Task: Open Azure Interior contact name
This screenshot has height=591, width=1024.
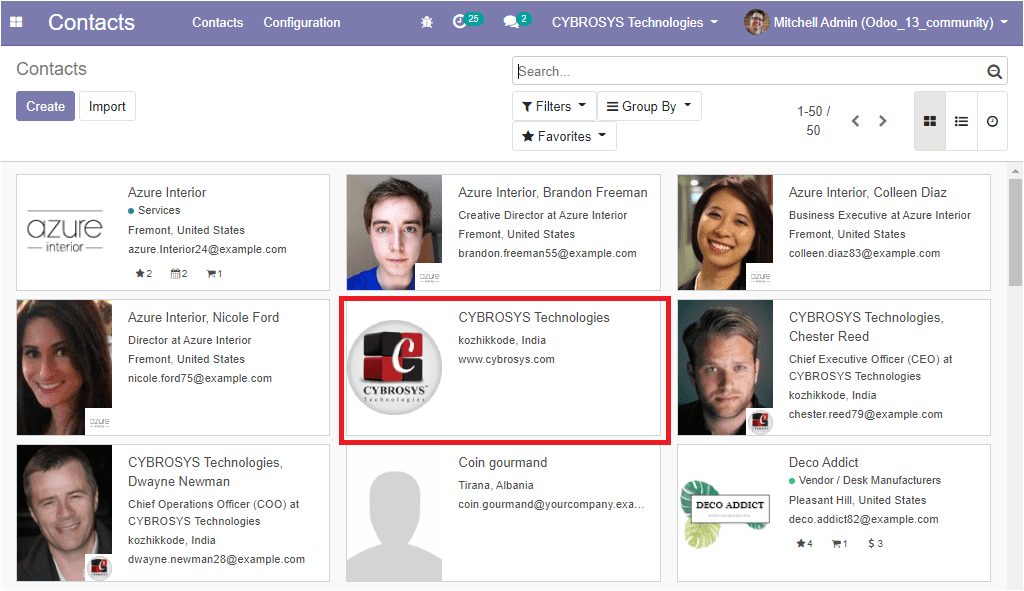Action: (x=167, y=192)
